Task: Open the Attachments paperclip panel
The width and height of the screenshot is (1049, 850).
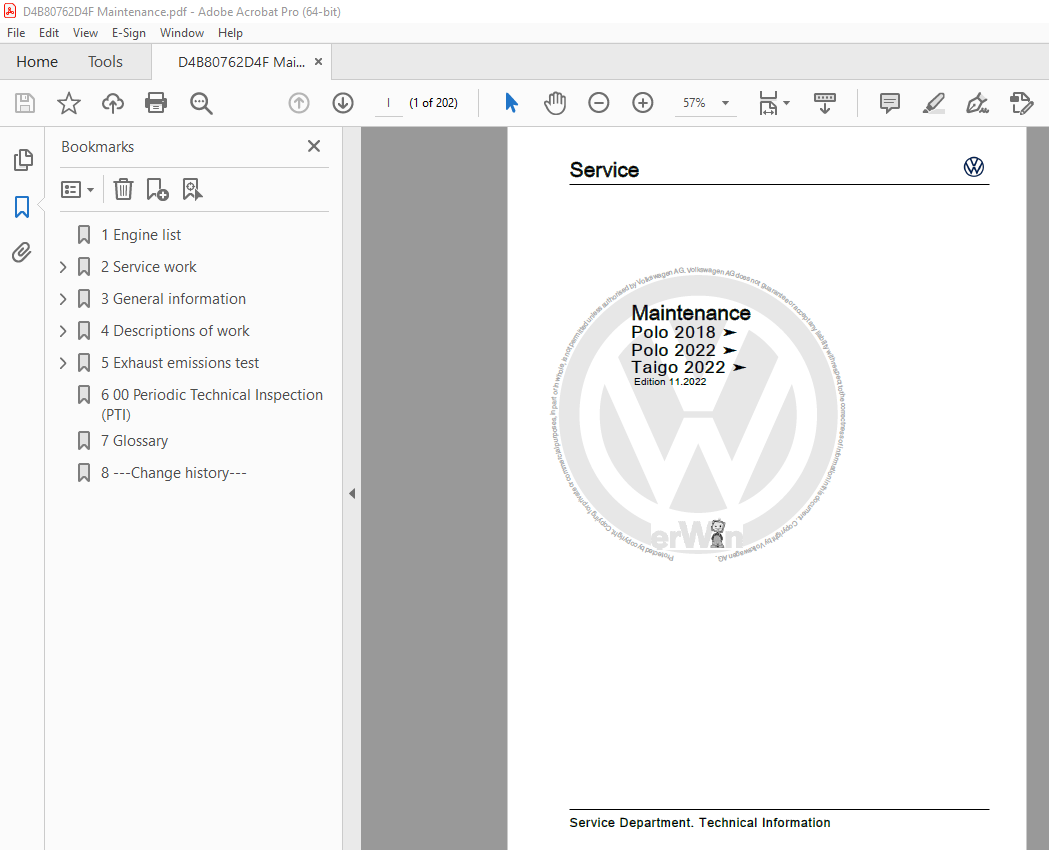Action: pos(22,252)
